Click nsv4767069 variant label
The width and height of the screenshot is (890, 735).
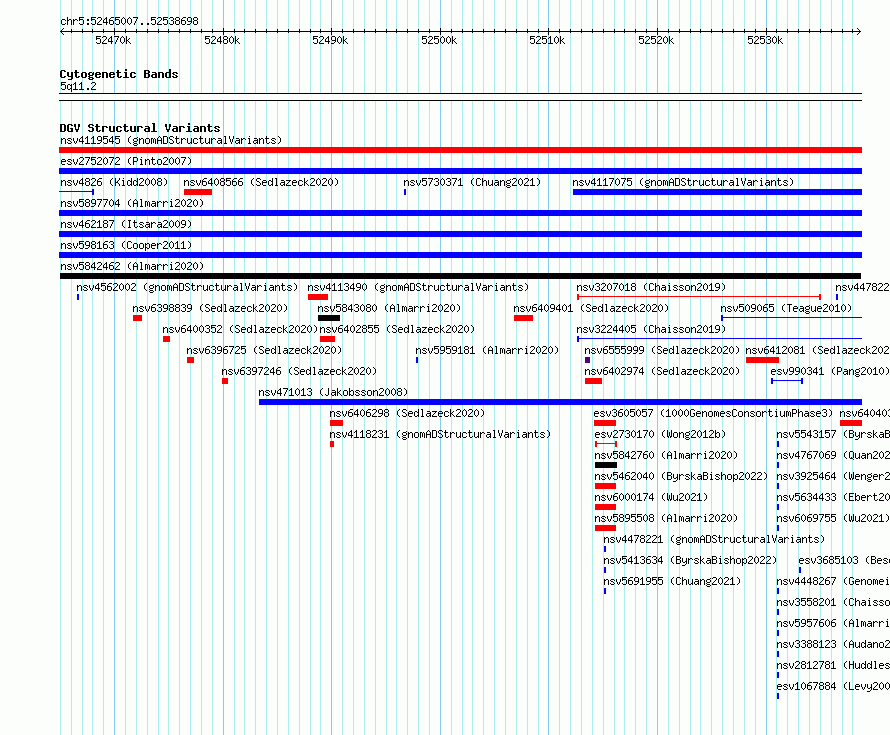[x=833, y=455]
